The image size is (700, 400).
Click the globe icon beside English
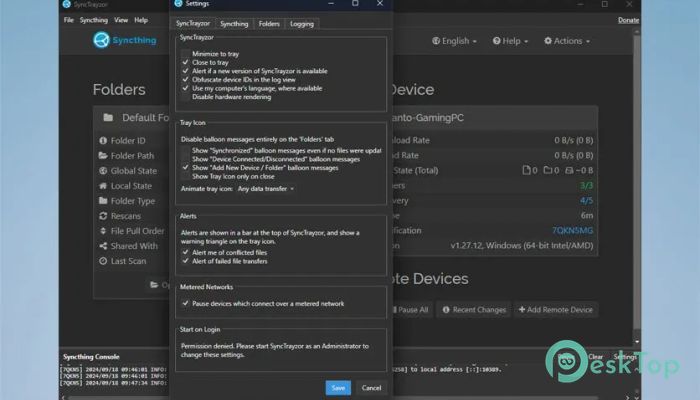436,41
